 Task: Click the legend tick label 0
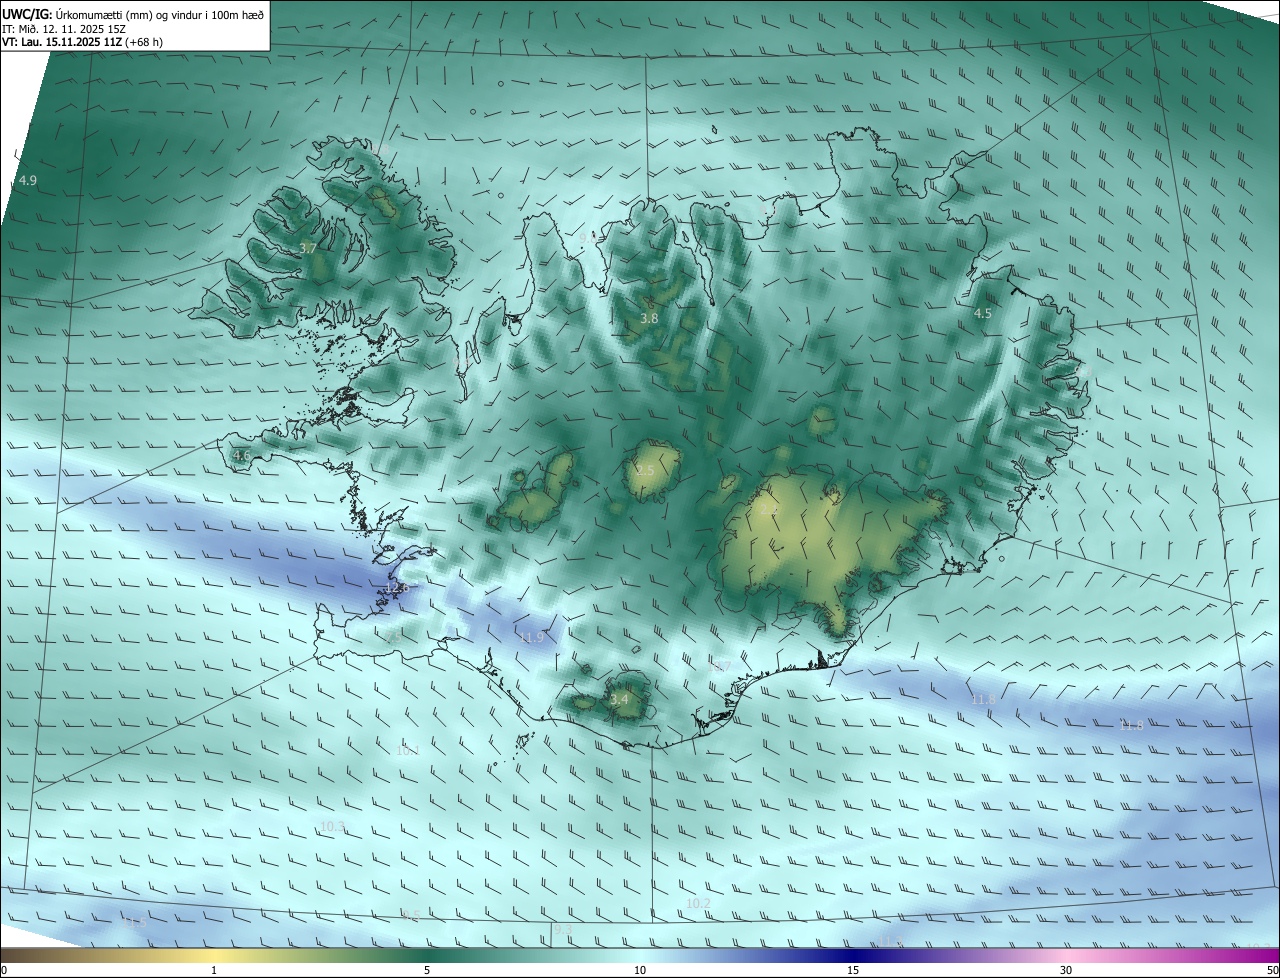pyautogui.click(x=4, y=970)
